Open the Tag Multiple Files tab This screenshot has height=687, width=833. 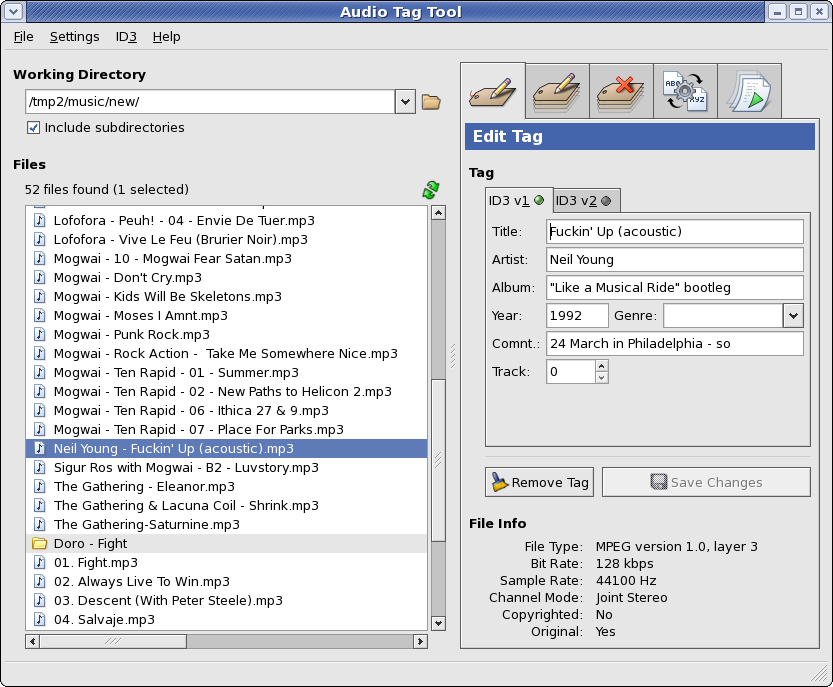(557, 91)
